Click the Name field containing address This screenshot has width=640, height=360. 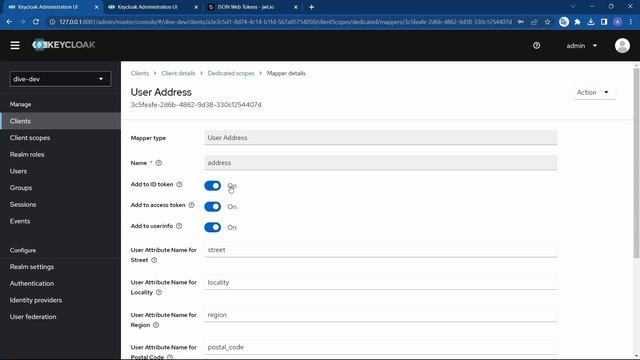coord(380,163)
